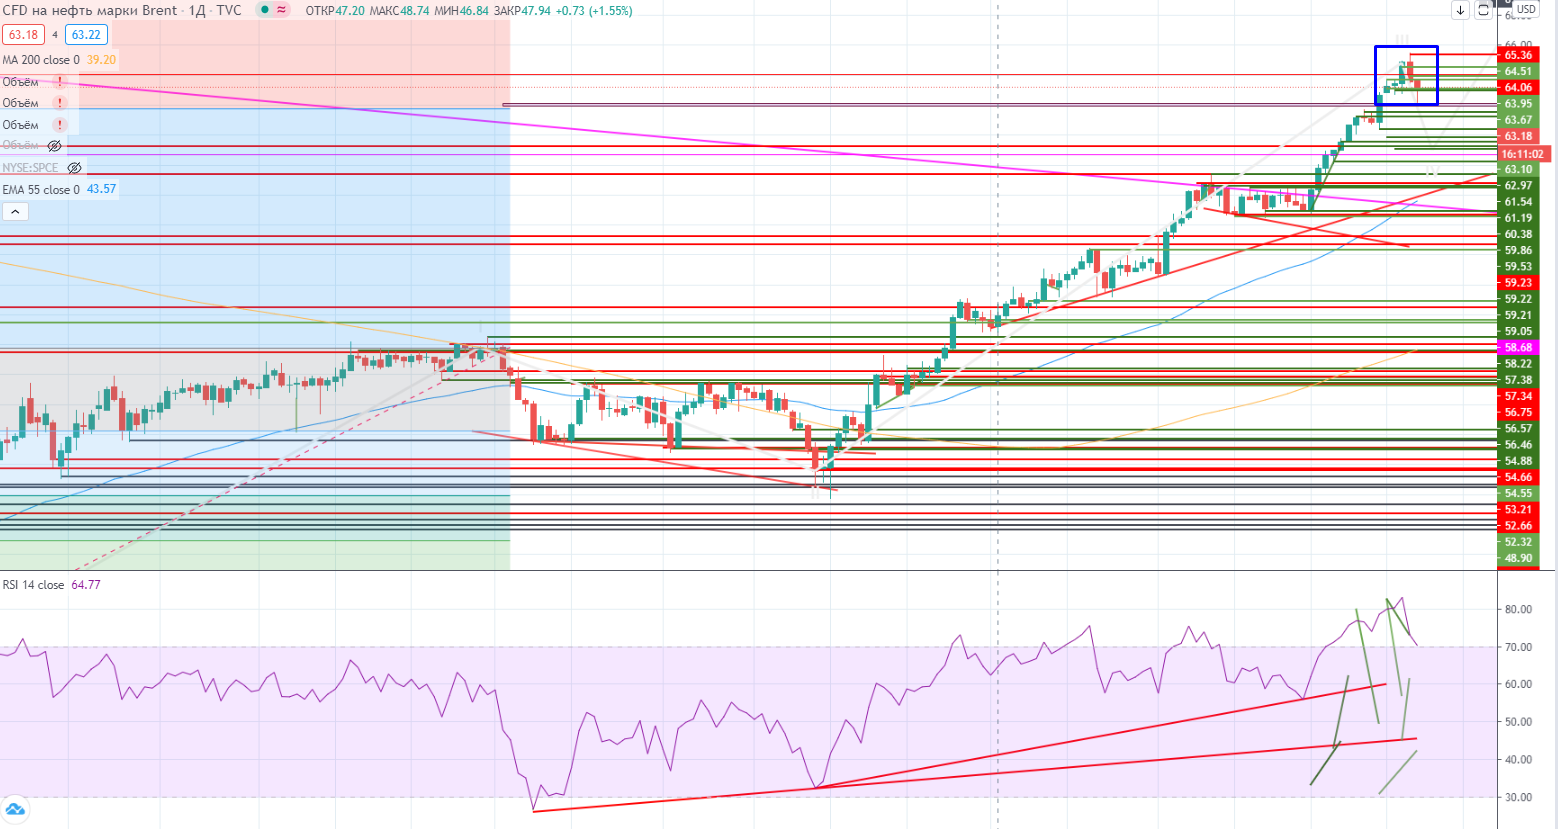
Task: Click the TradingView logo in the RSI pane
Action: pyautogui.click(x=14, y=810)
